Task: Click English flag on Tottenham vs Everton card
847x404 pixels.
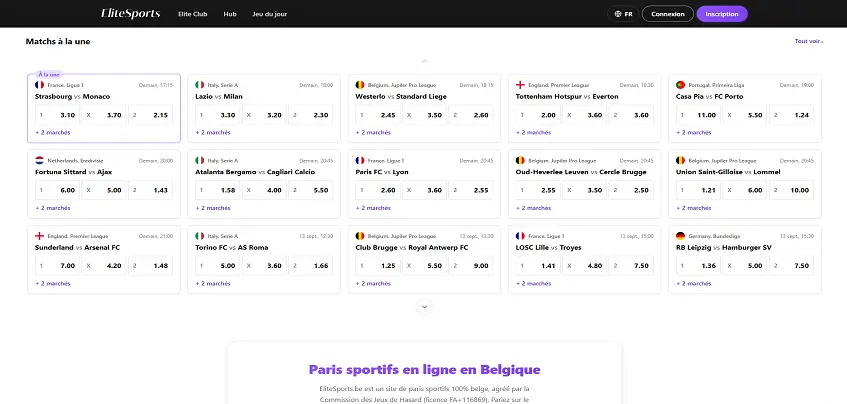Action: point(520,85)
